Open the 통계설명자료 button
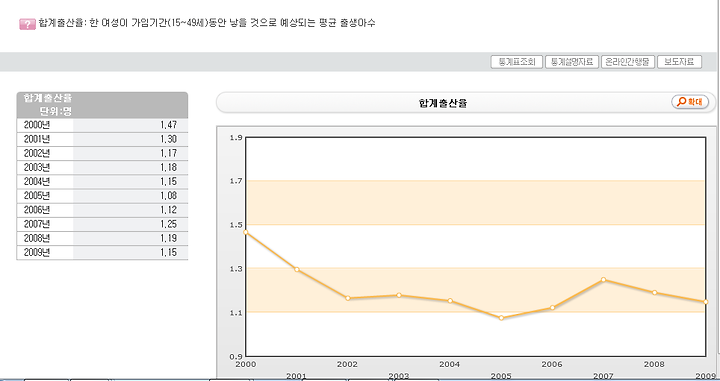 [x=572, y=62]
